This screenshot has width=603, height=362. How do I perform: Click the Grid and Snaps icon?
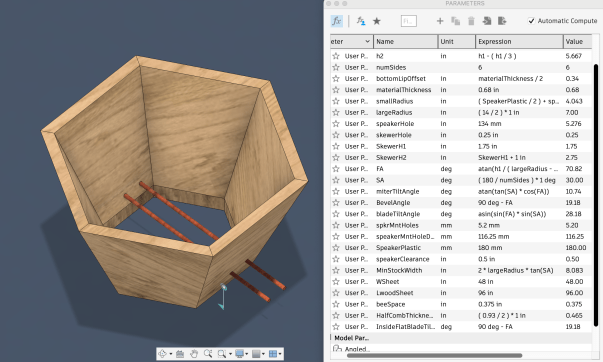click(256, 354)
